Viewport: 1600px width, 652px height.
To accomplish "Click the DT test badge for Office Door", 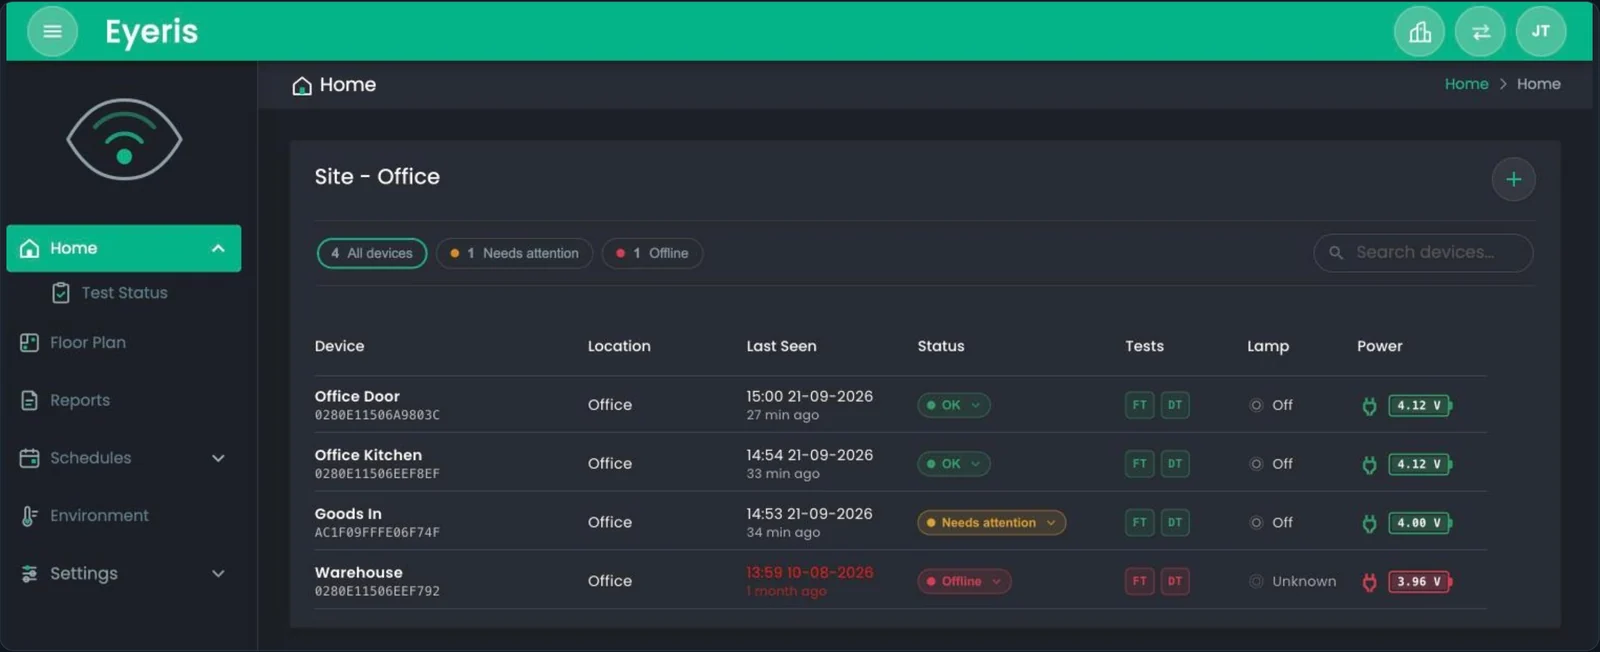I will pos(1175,405).
